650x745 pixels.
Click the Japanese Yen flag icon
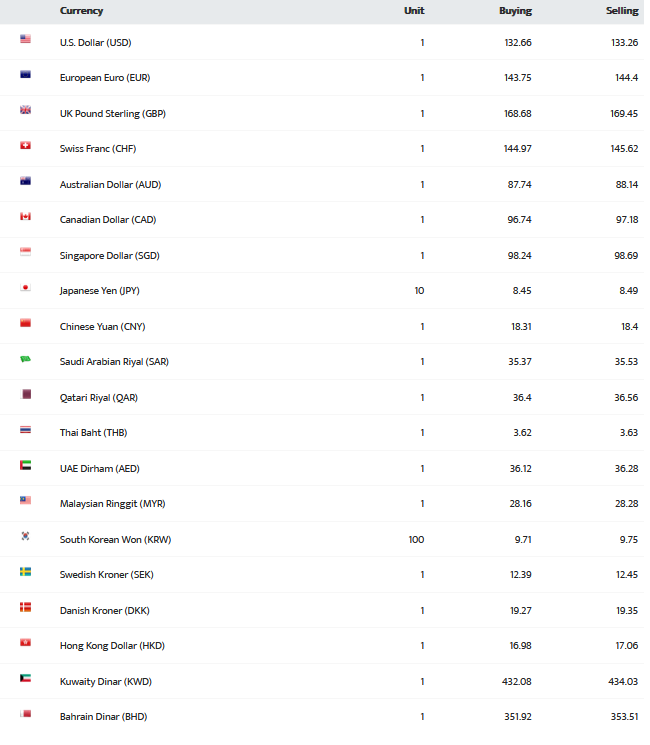pyautogui.click(x=26, y=287)
